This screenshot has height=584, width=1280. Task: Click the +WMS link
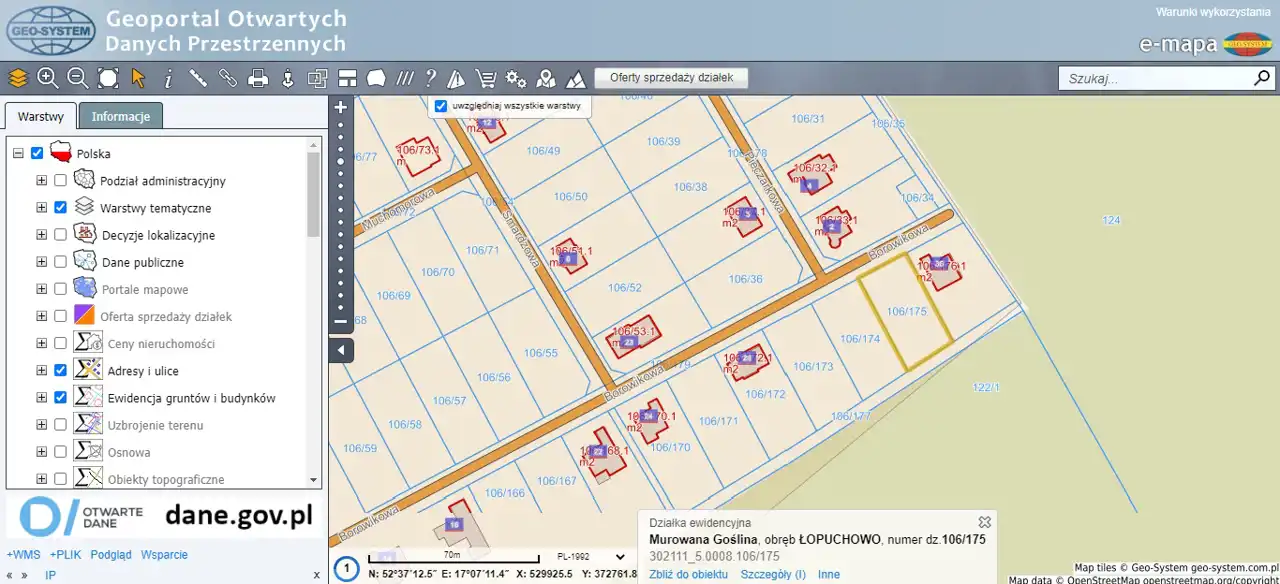point(23,554)
